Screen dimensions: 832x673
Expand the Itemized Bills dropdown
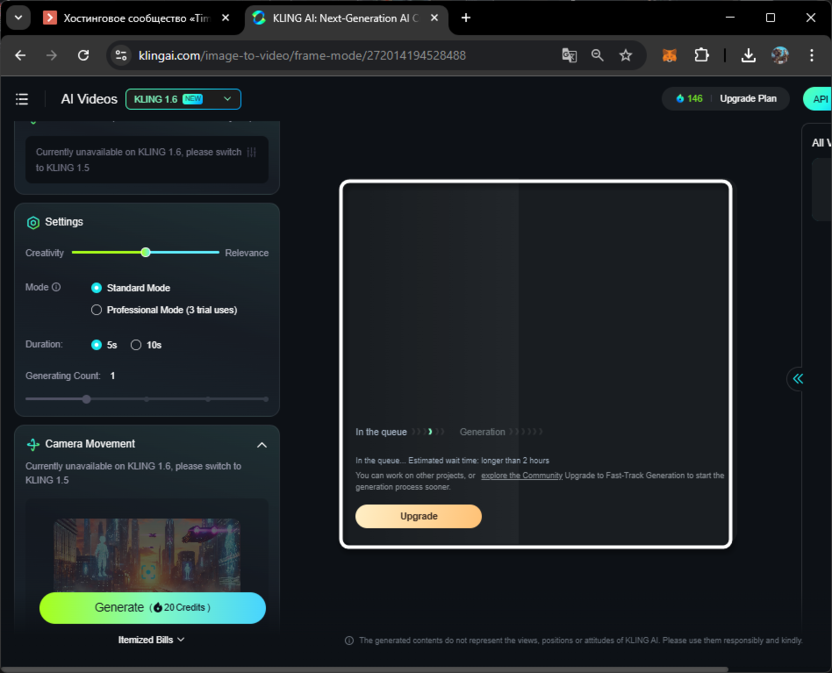click(x=151, y=640)
